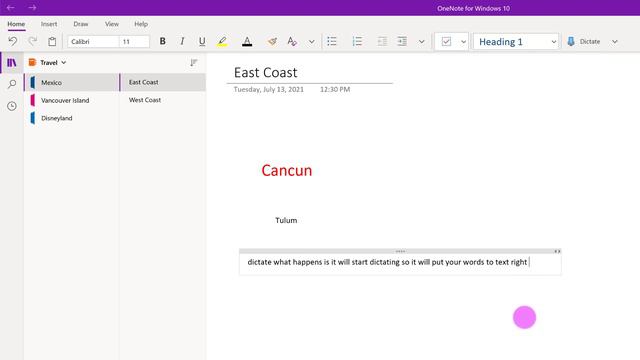Click the Undo icon

point(13,41)
